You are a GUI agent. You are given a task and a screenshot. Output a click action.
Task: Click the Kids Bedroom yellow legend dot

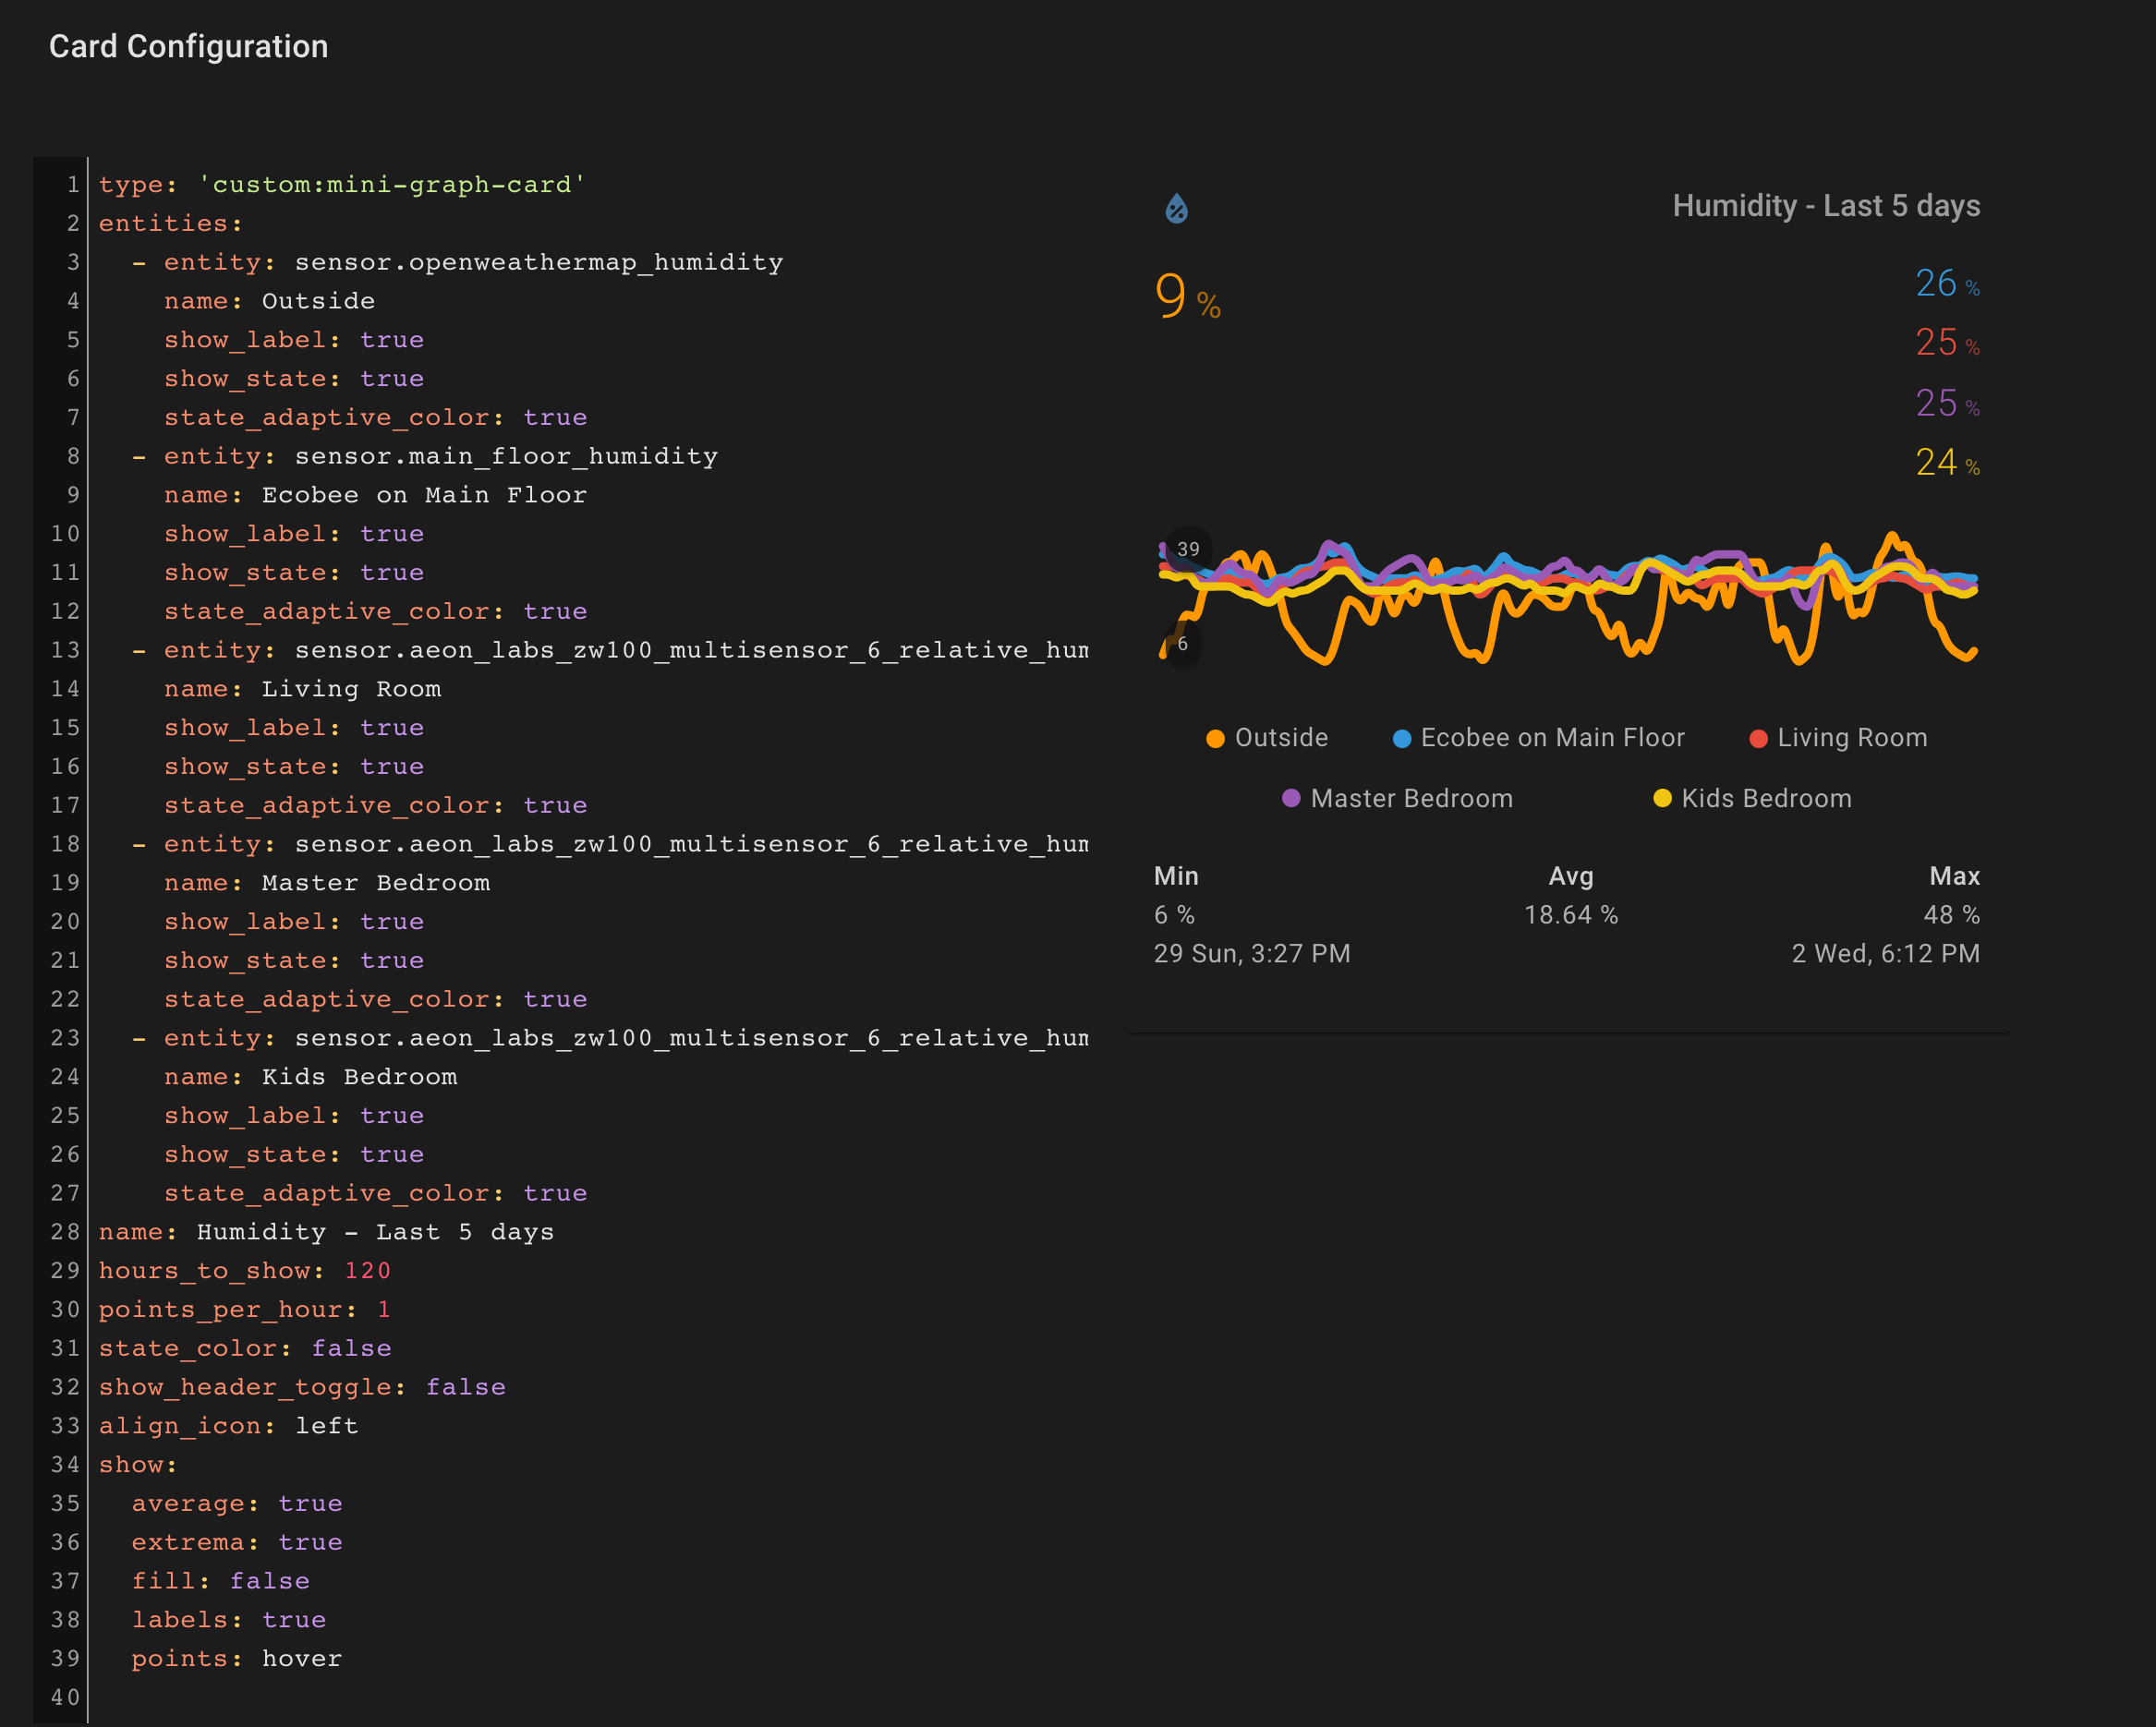pos(1662,798)
